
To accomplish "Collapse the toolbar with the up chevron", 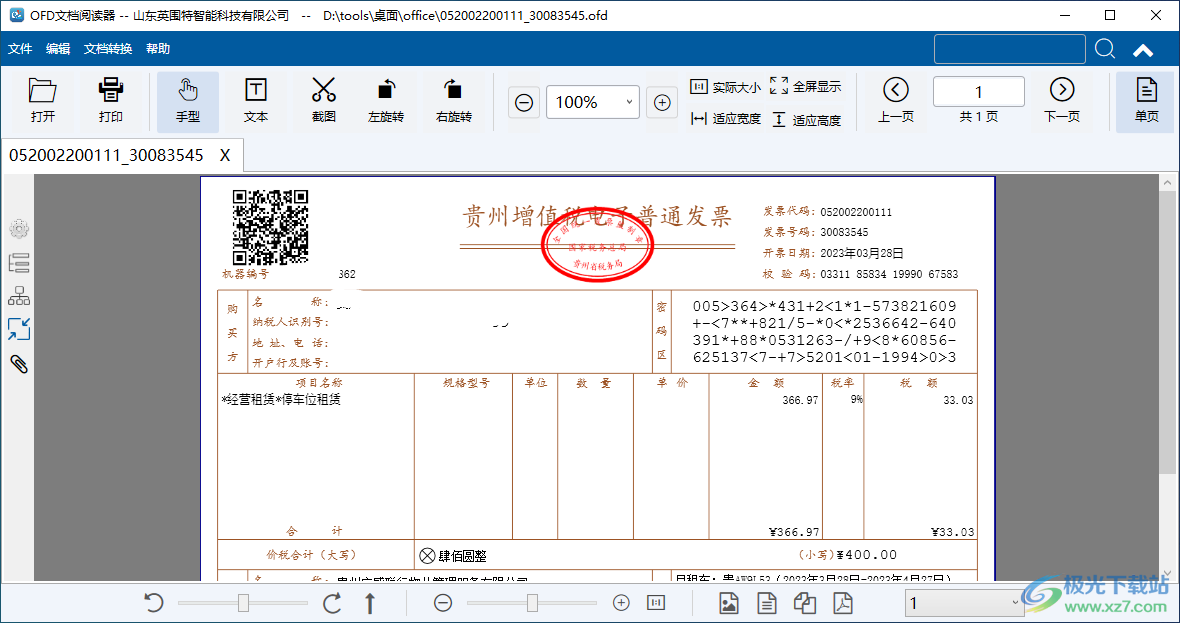I will pos(1143,50).
